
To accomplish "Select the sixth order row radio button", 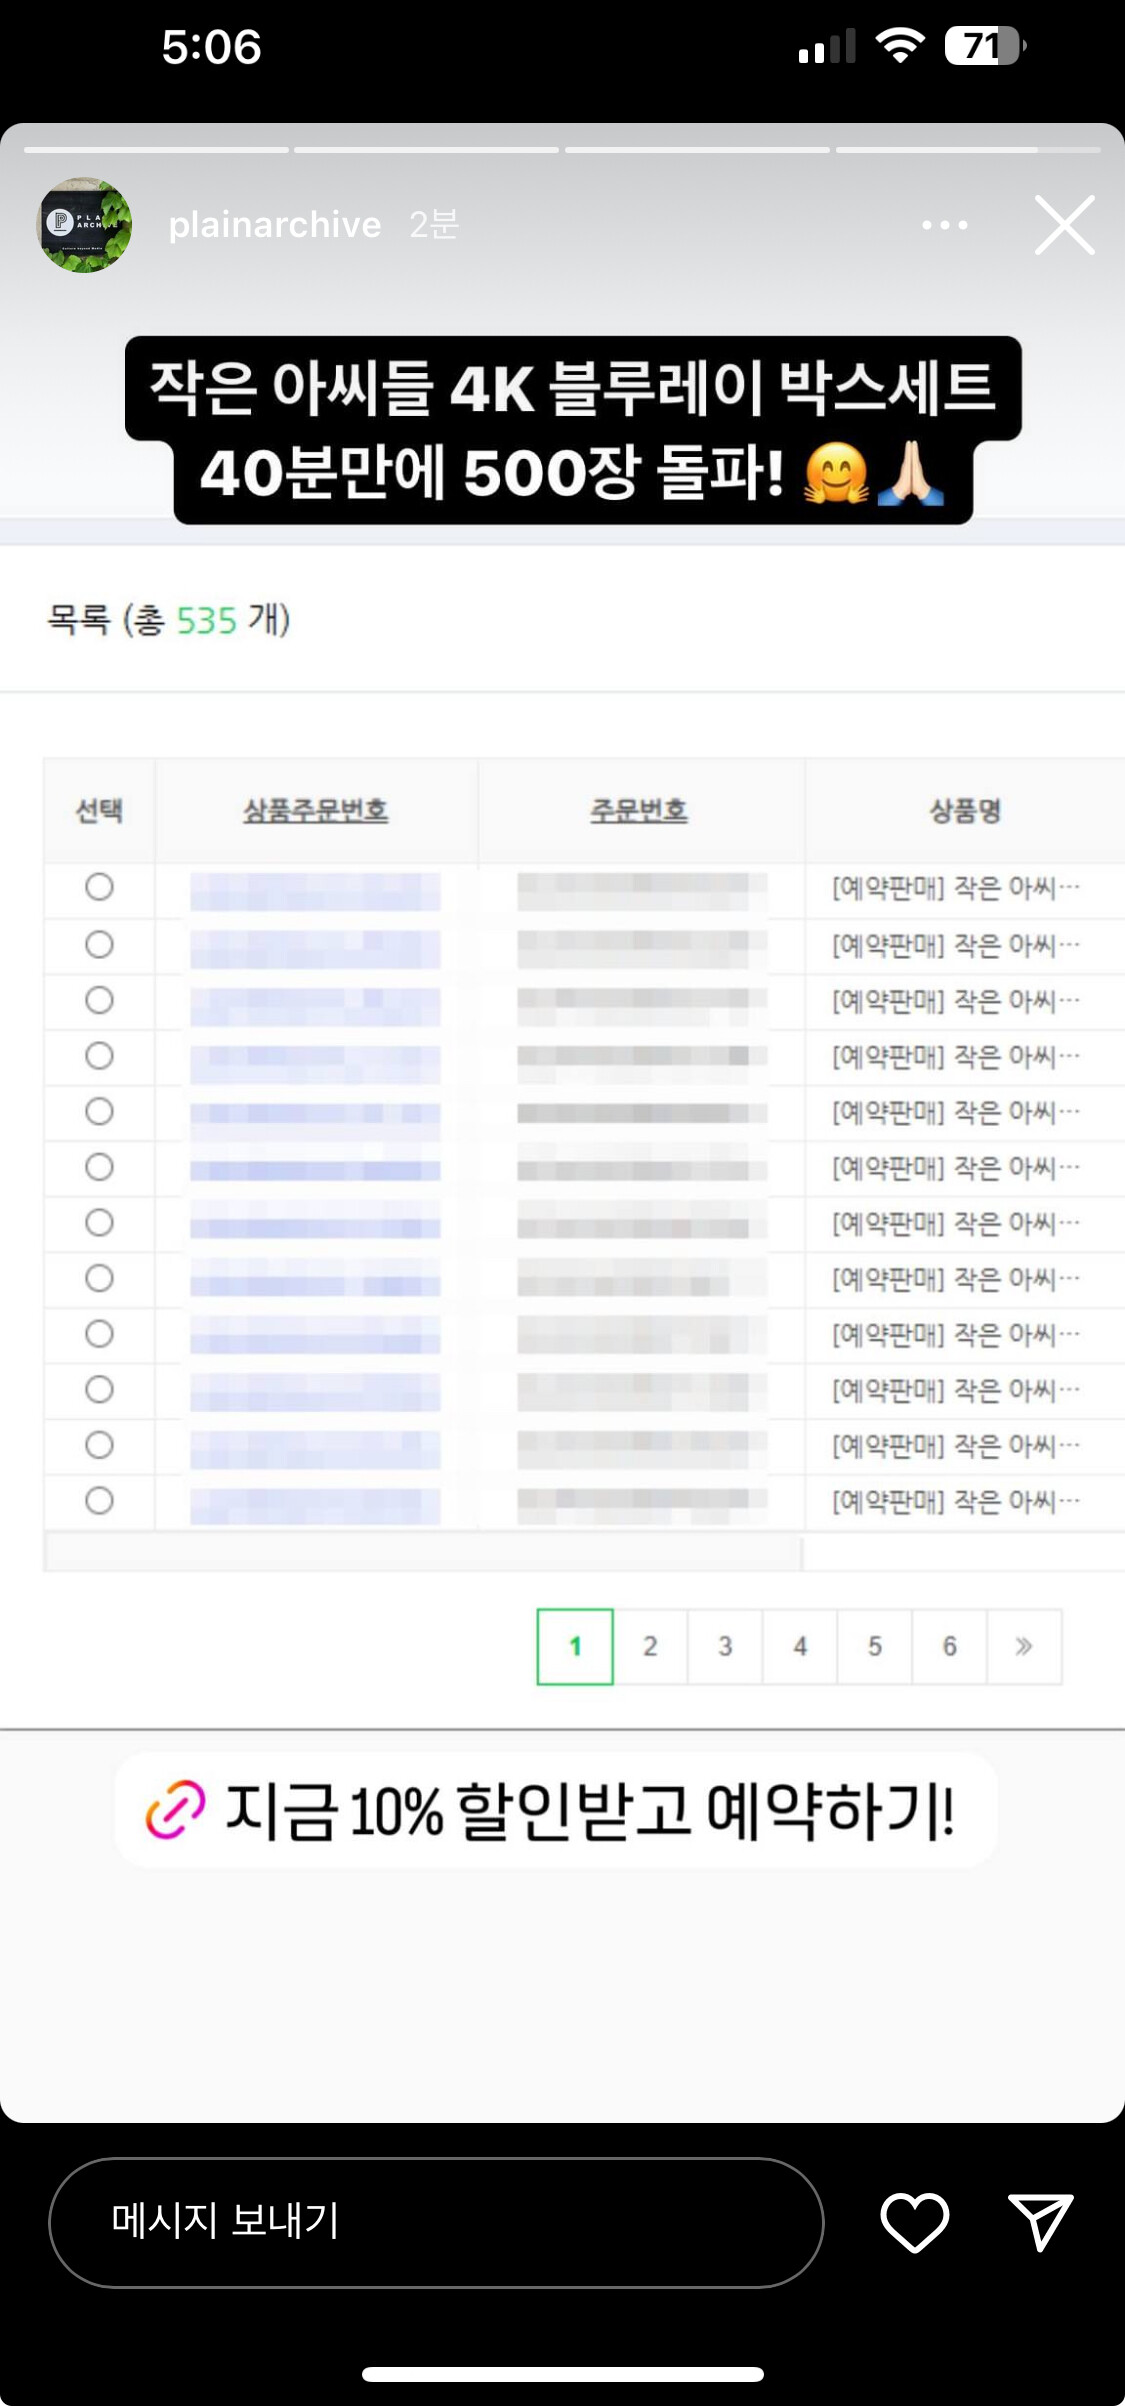I will 99,1166.
